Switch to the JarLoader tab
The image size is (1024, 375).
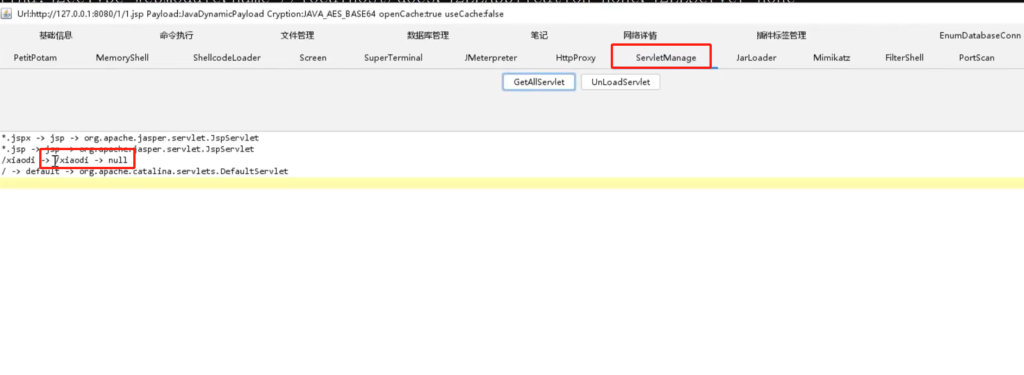click(756, 57)
